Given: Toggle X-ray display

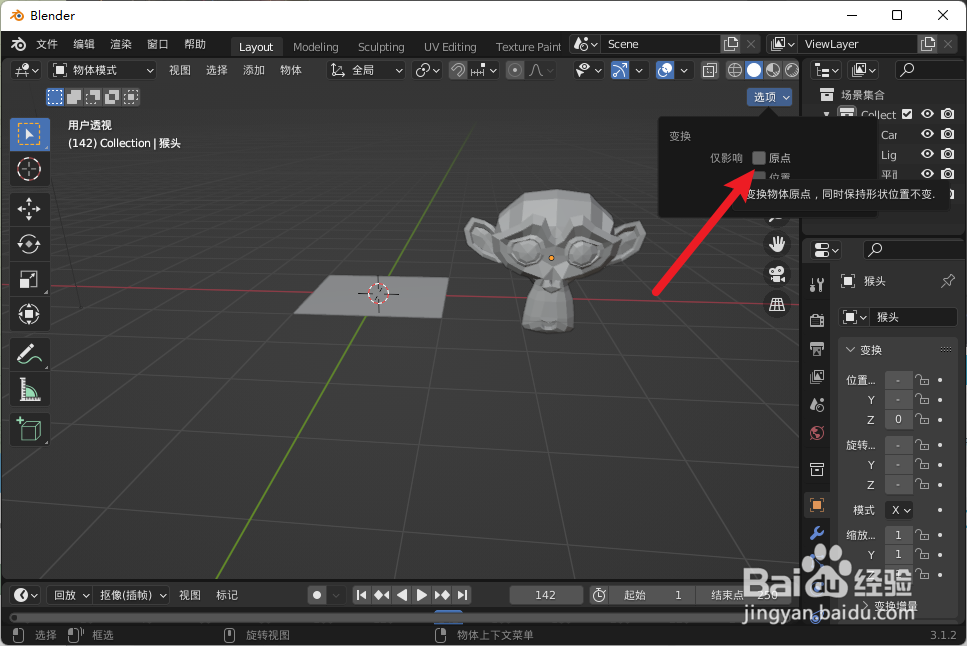Looking at the screenshot, I should pyautogui.click(x=710, y=70).
